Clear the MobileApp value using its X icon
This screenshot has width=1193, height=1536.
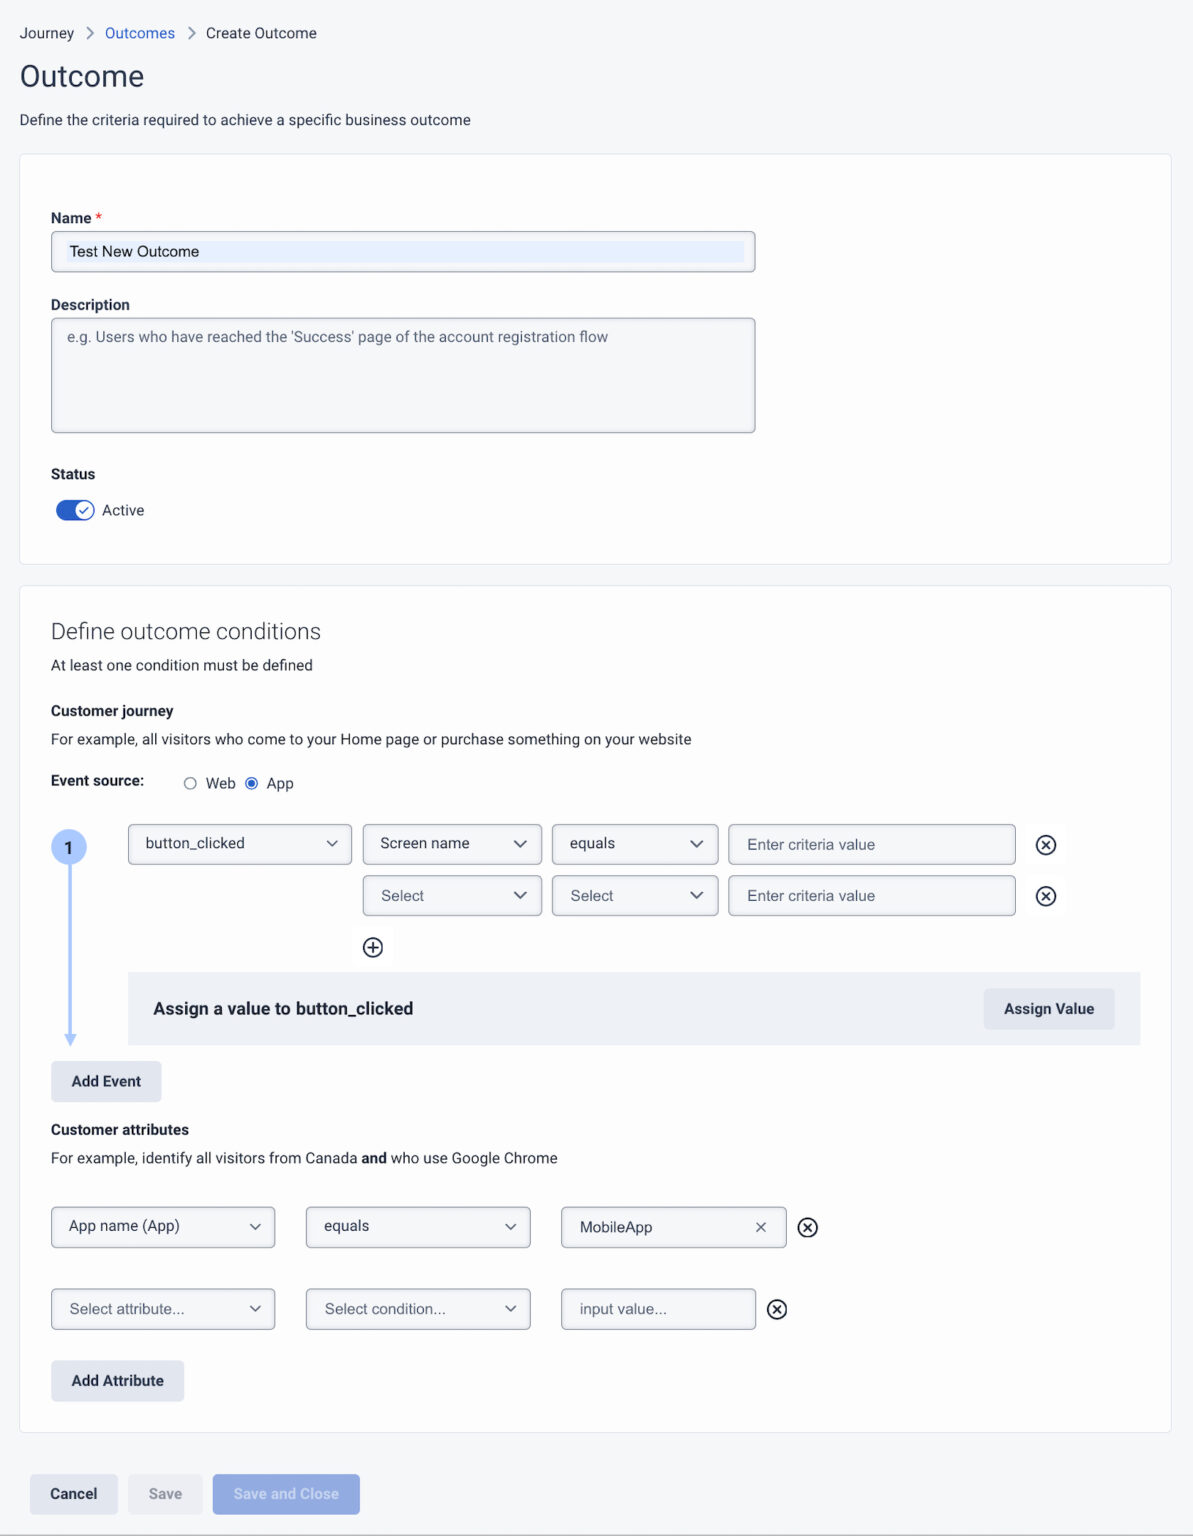coord(761,1227)
